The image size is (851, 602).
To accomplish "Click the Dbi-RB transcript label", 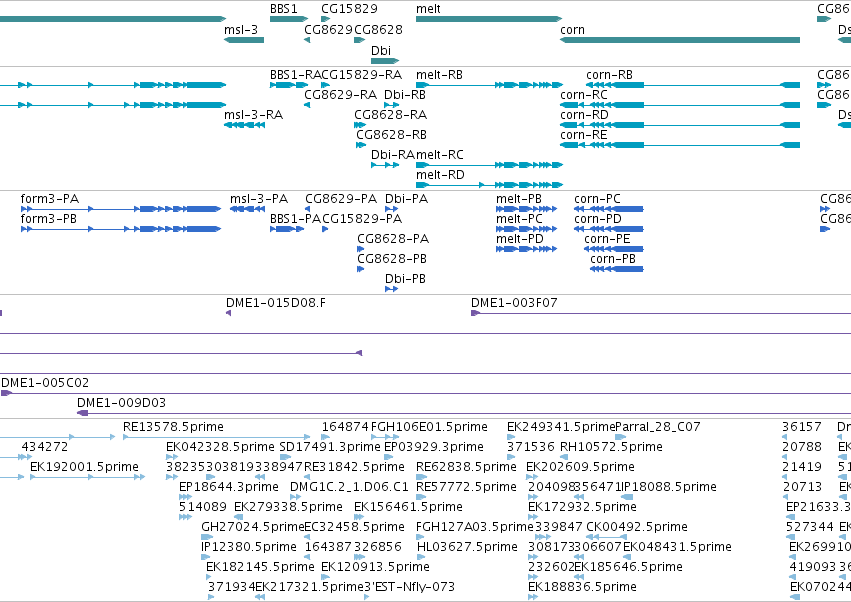I will (405, 95).
